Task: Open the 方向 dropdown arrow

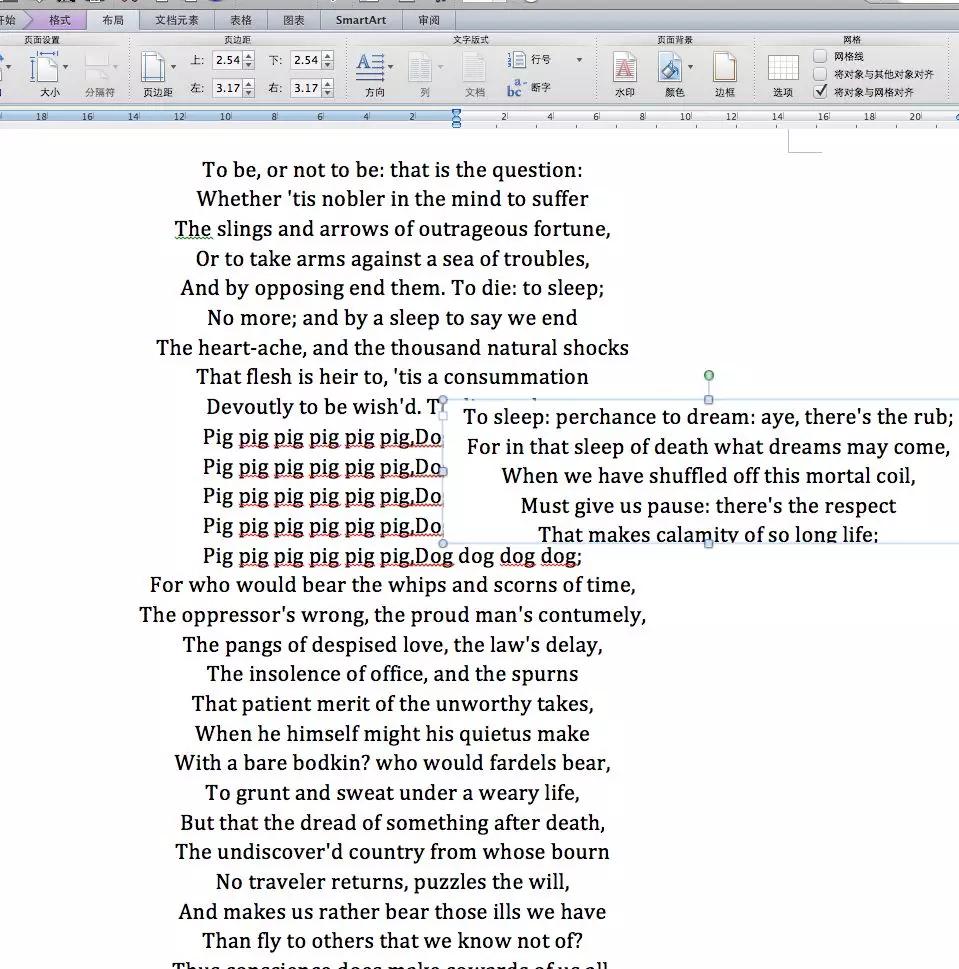Action: point(392,67)
